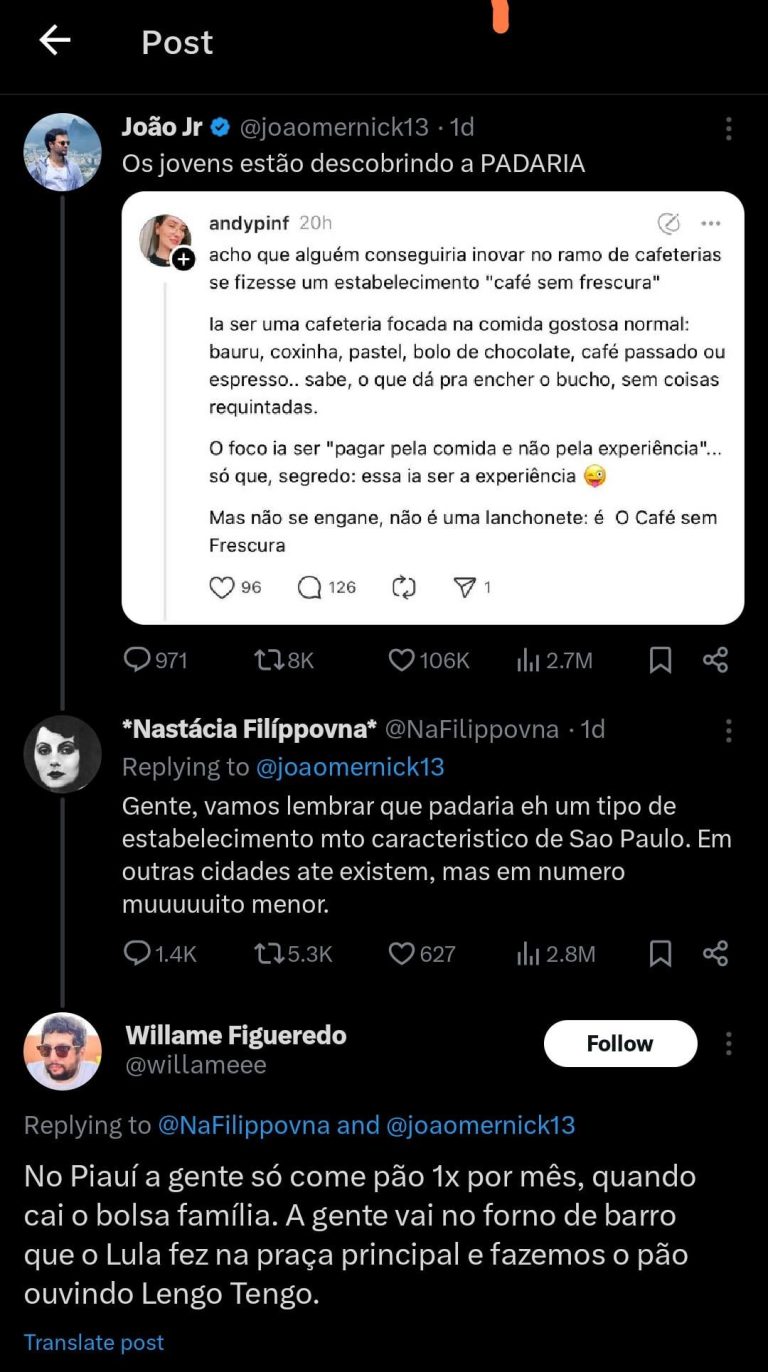Follow Willame Figueredo
The height and width of the screenshot is (1372, 768).
pyautogui.click(x=620, y=1044)
